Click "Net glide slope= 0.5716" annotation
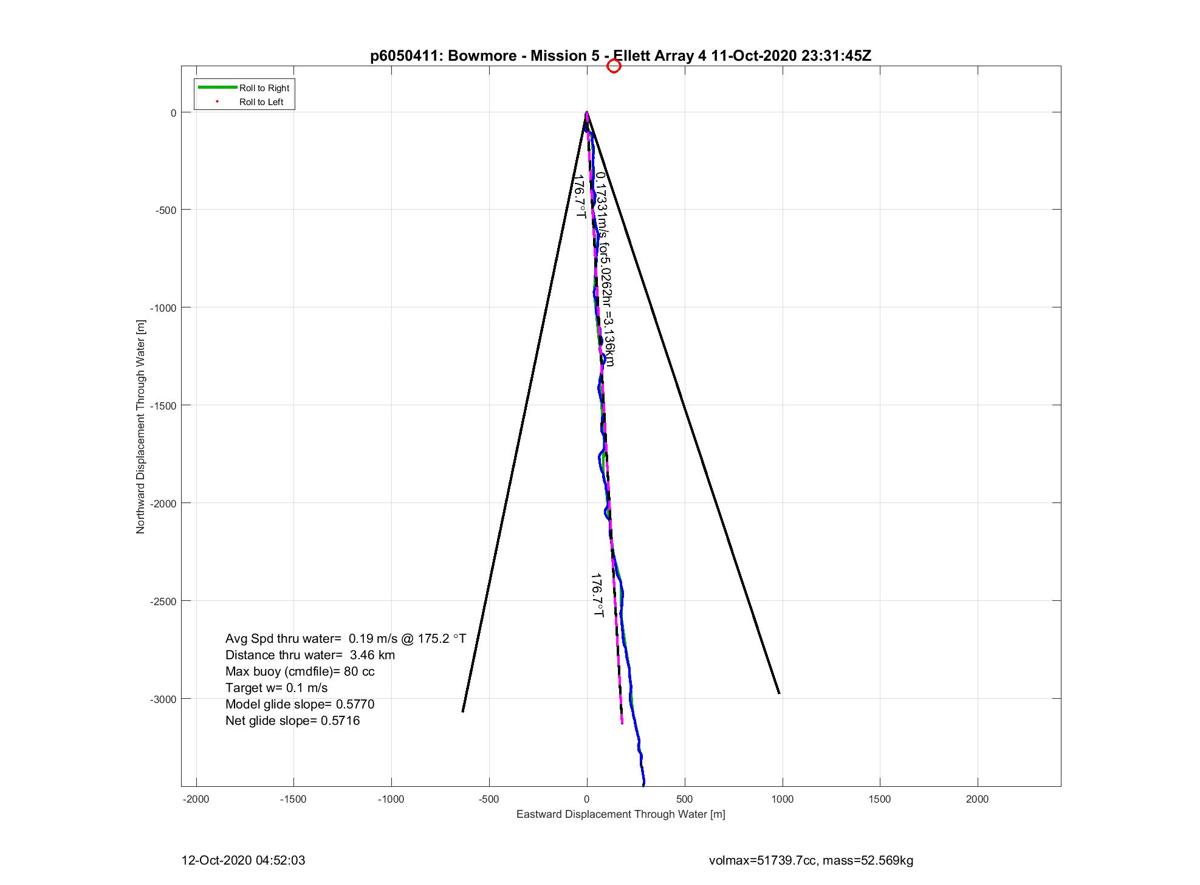Screen dimensions: 1200x885 [292, 720]
